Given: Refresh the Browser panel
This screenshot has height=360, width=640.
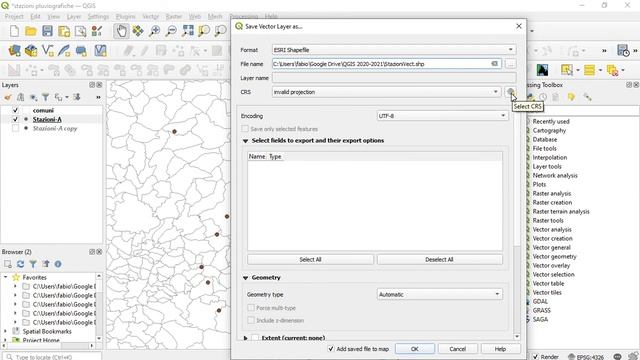Looking at the screenshot, I should click(x=20, y=264).
